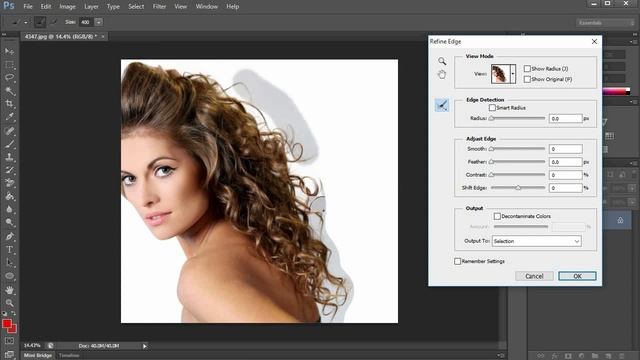
Task: Tick the Remember Settings checkbox
Action: click(x=458, y=261)
